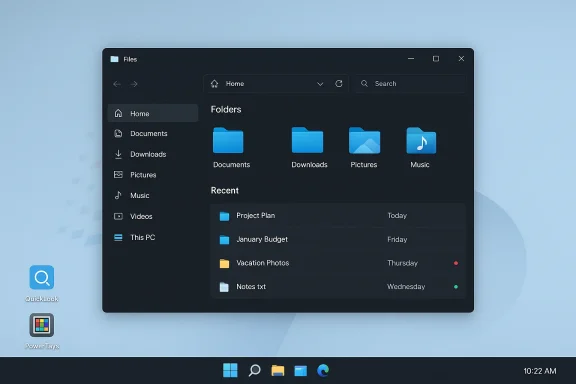Select This PC in the sidebar

tap(153, 237)
